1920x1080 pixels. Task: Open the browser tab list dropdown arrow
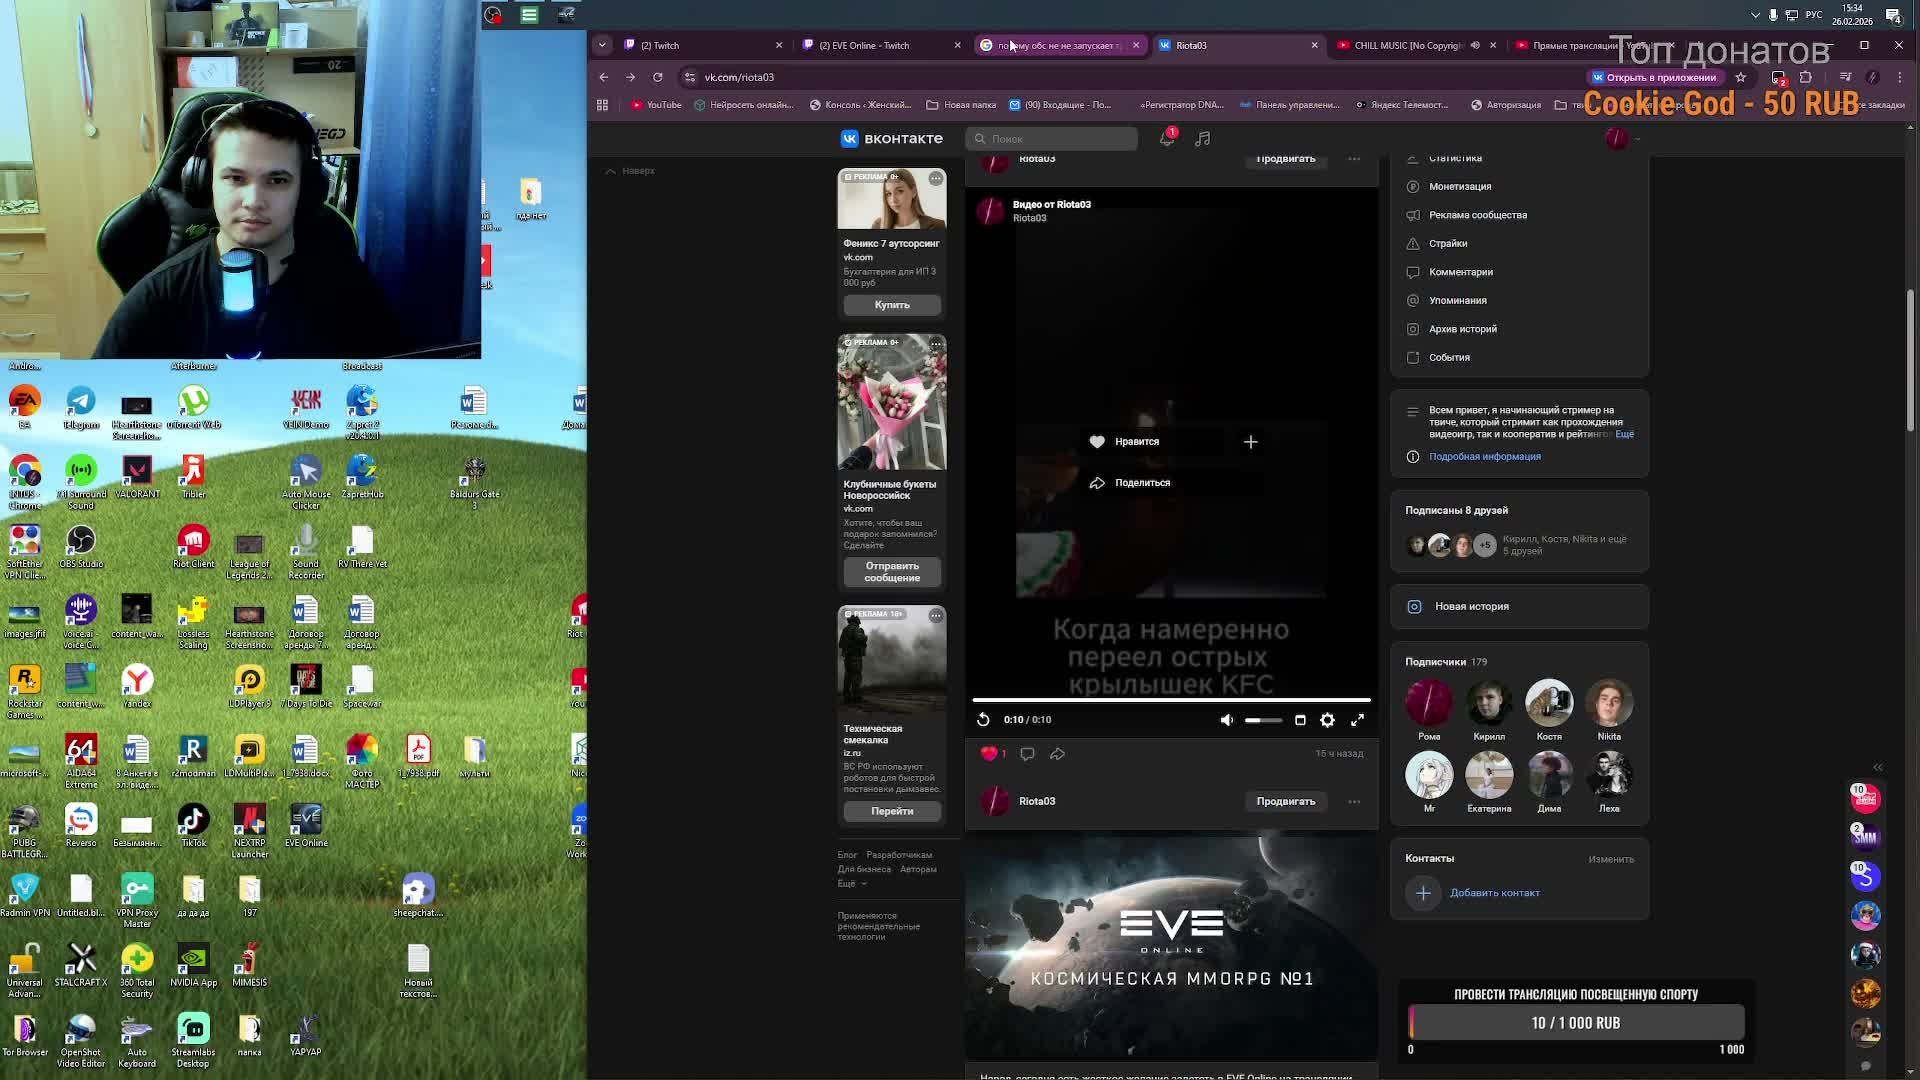(602, 45)
